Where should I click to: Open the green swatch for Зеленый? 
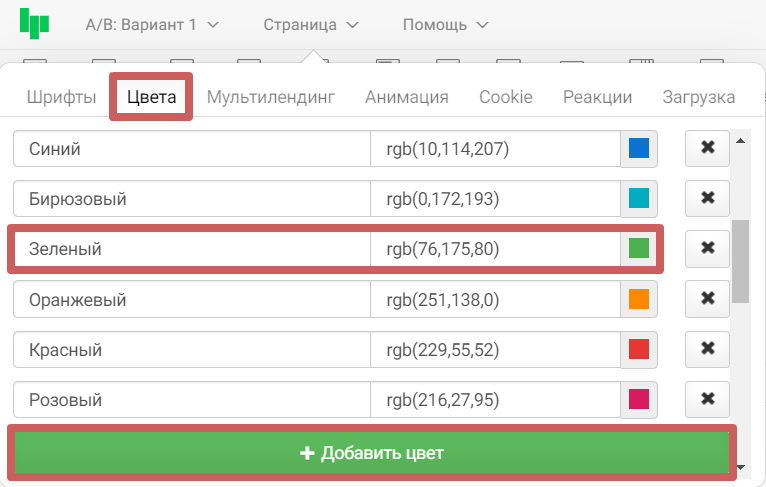coord(639,248)
